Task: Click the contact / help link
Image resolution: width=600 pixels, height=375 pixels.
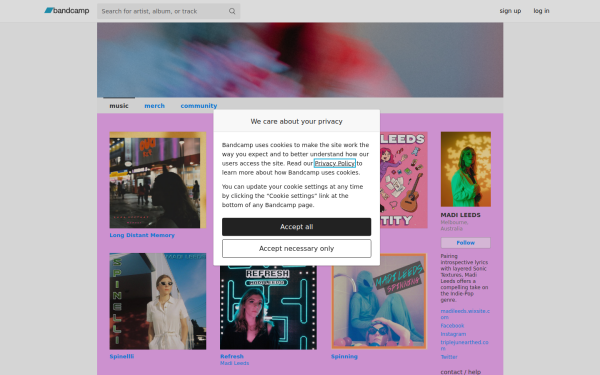Action: click(461, 372)
